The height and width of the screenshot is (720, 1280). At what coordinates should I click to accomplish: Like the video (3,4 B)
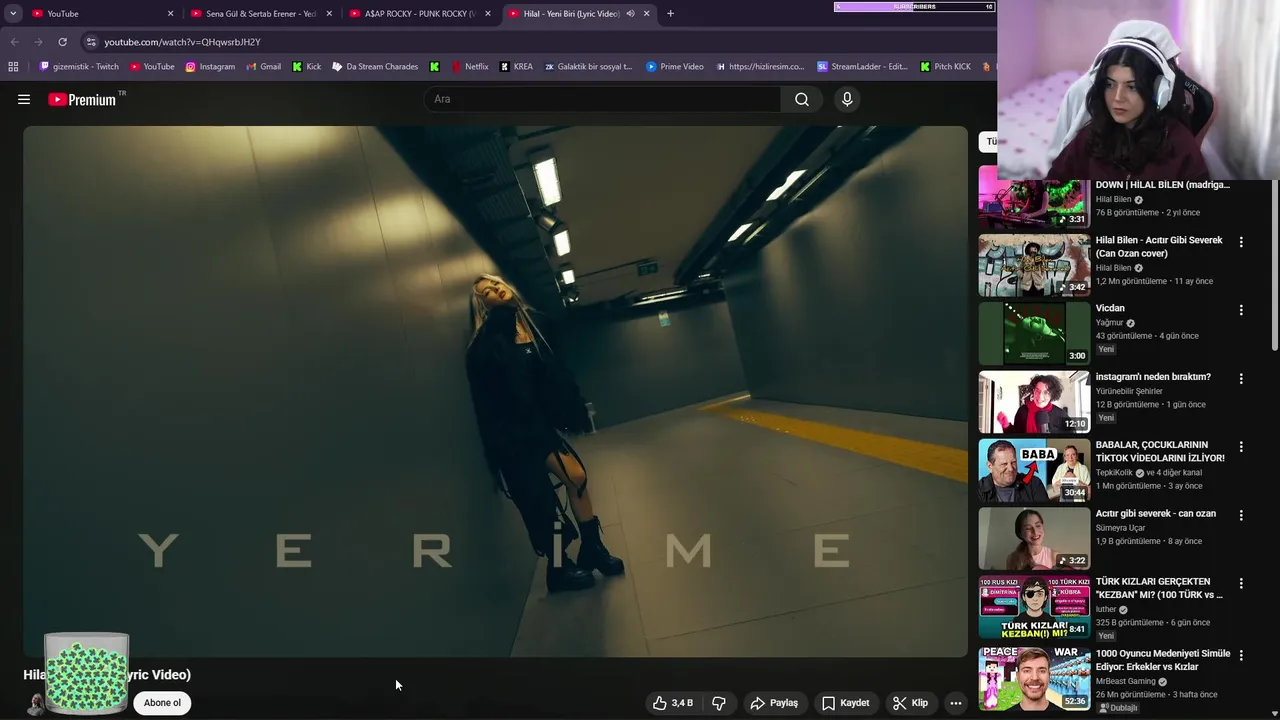click(673, 703)
